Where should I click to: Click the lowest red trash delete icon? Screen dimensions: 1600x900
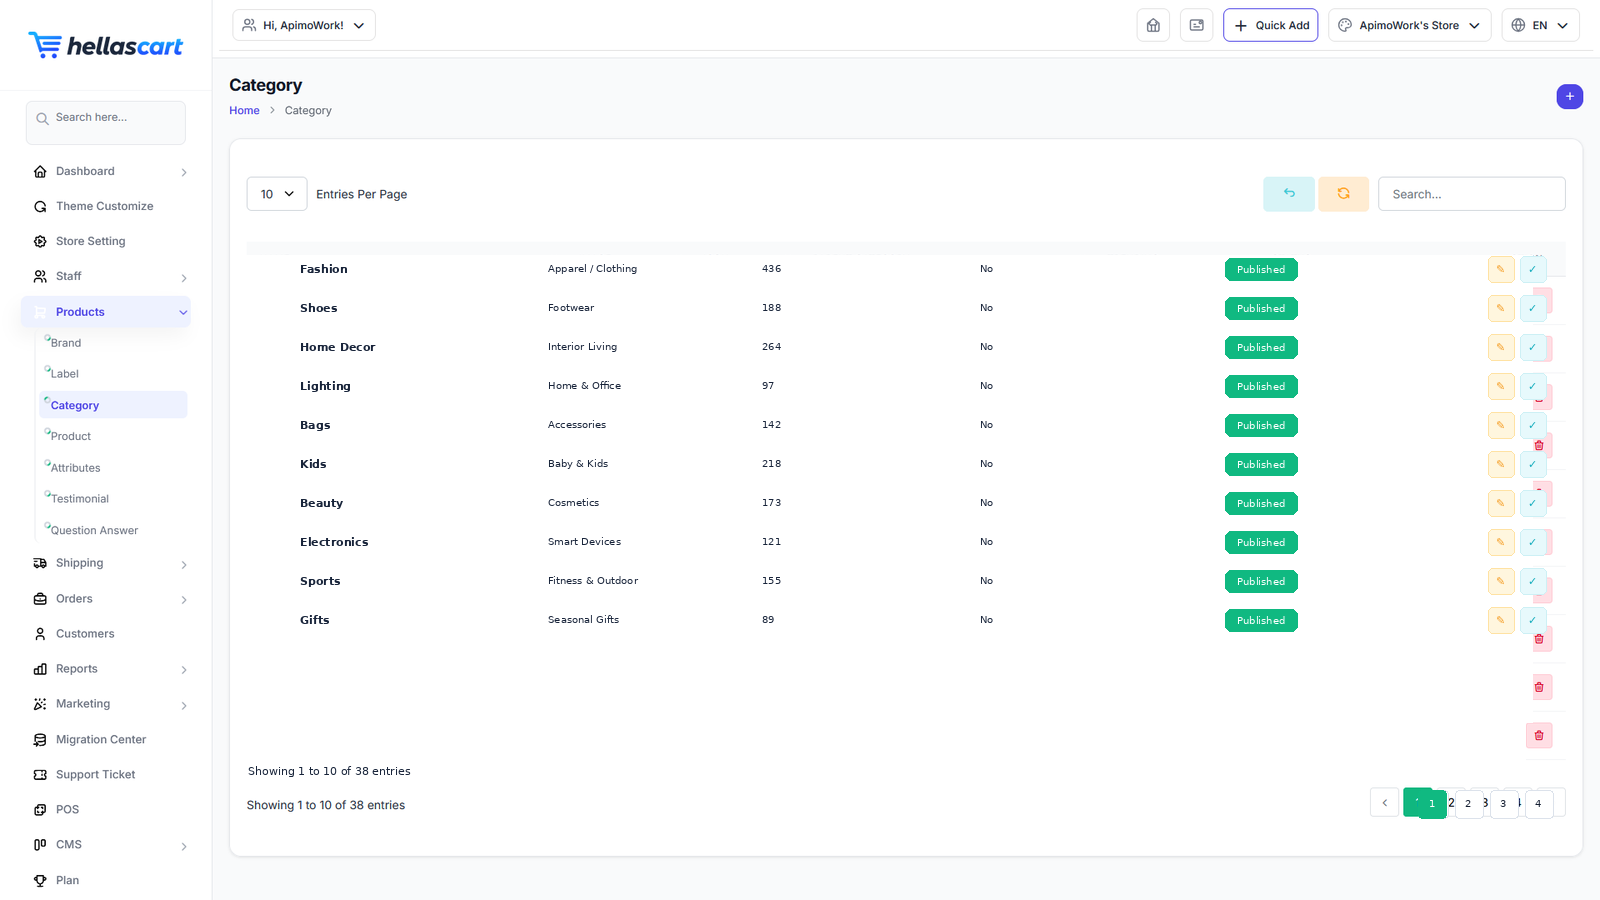(1539, 736)
